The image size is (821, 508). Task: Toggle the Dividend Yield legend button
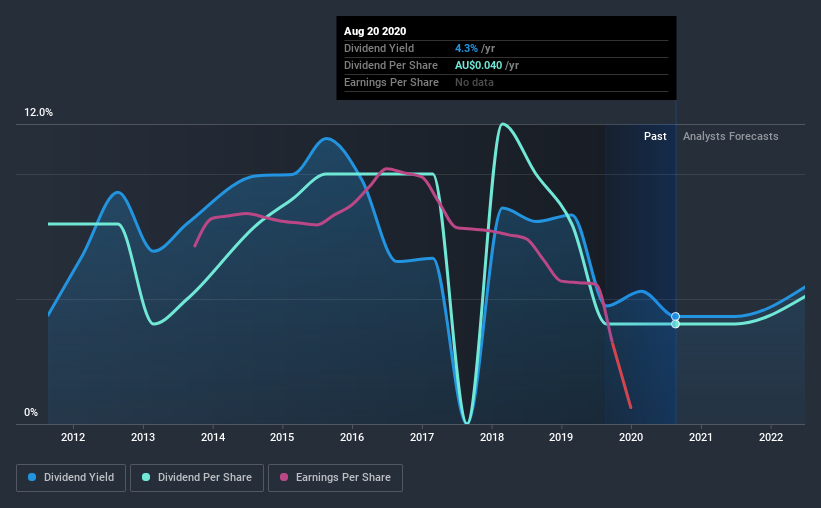(x=71, y=478)
